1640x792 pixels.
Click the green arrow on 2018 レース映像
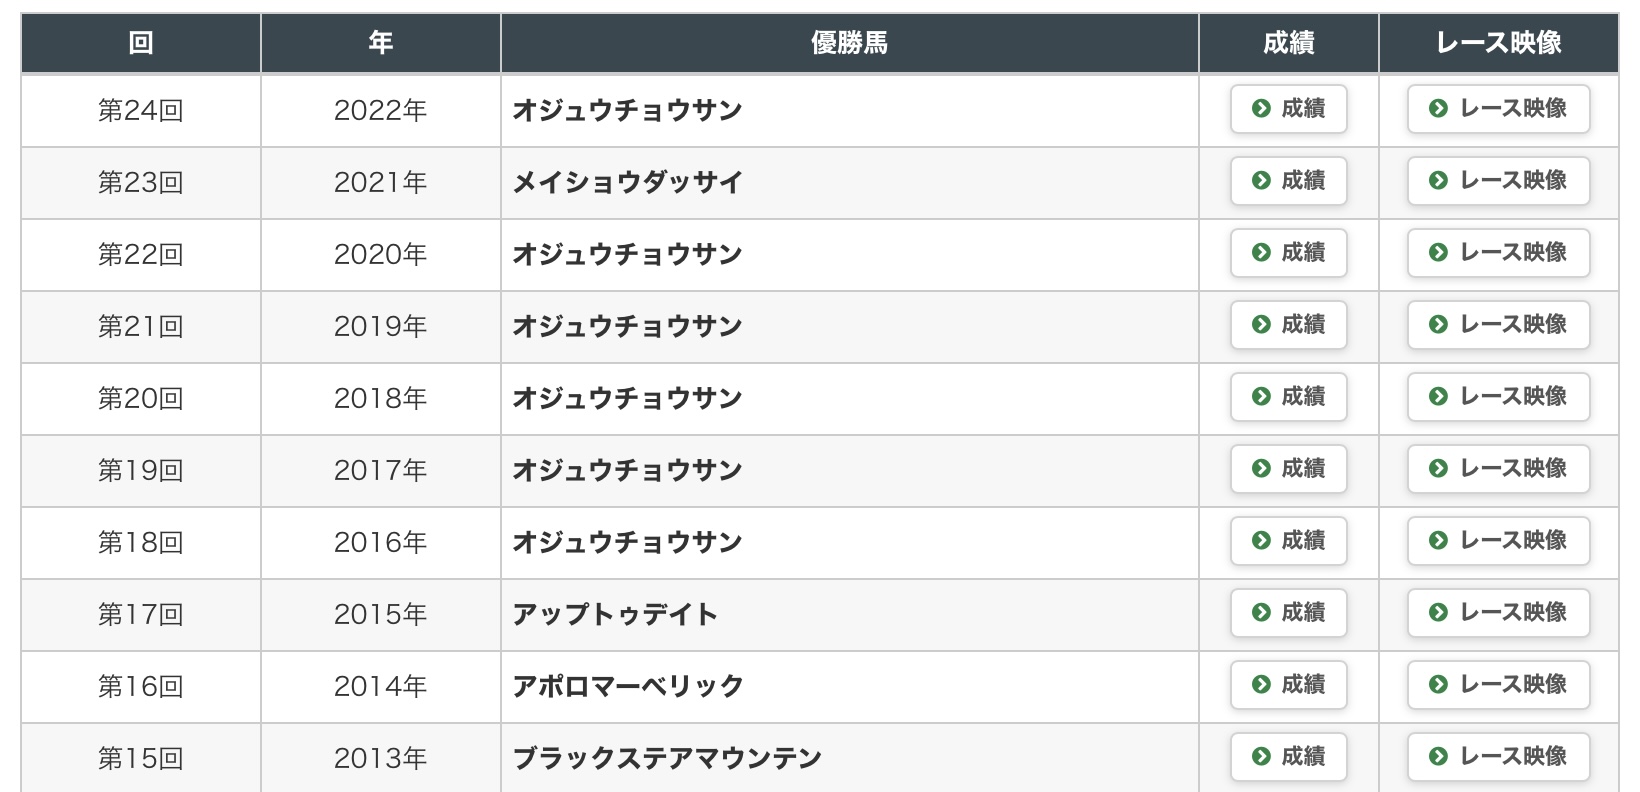pos(1438,397)
